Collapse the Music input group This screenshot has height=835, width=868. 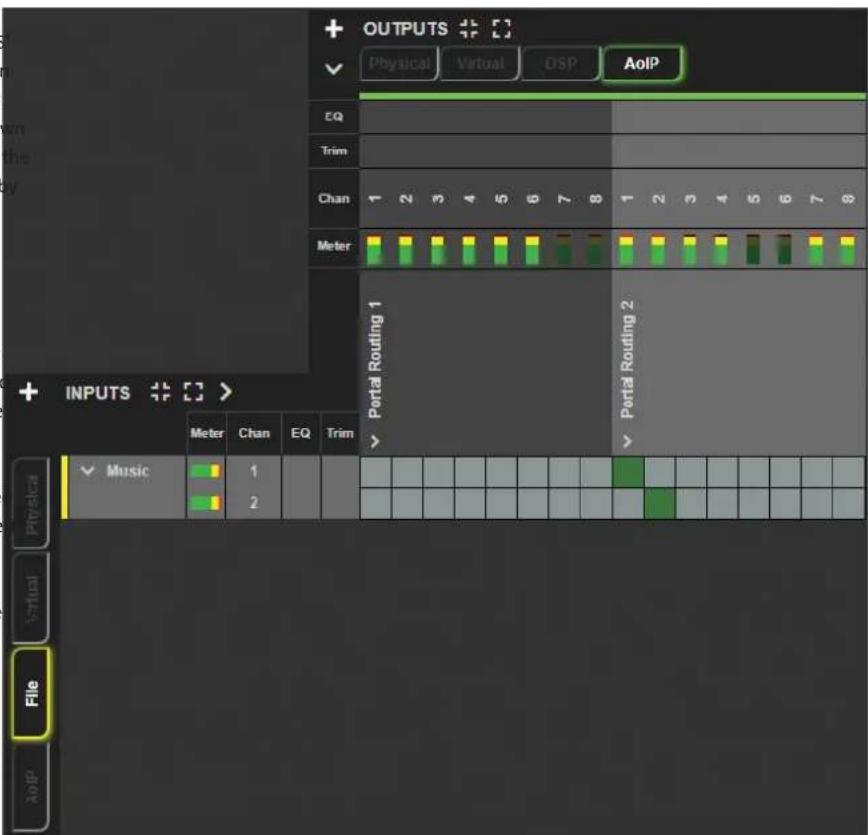(x=87, y=471)
